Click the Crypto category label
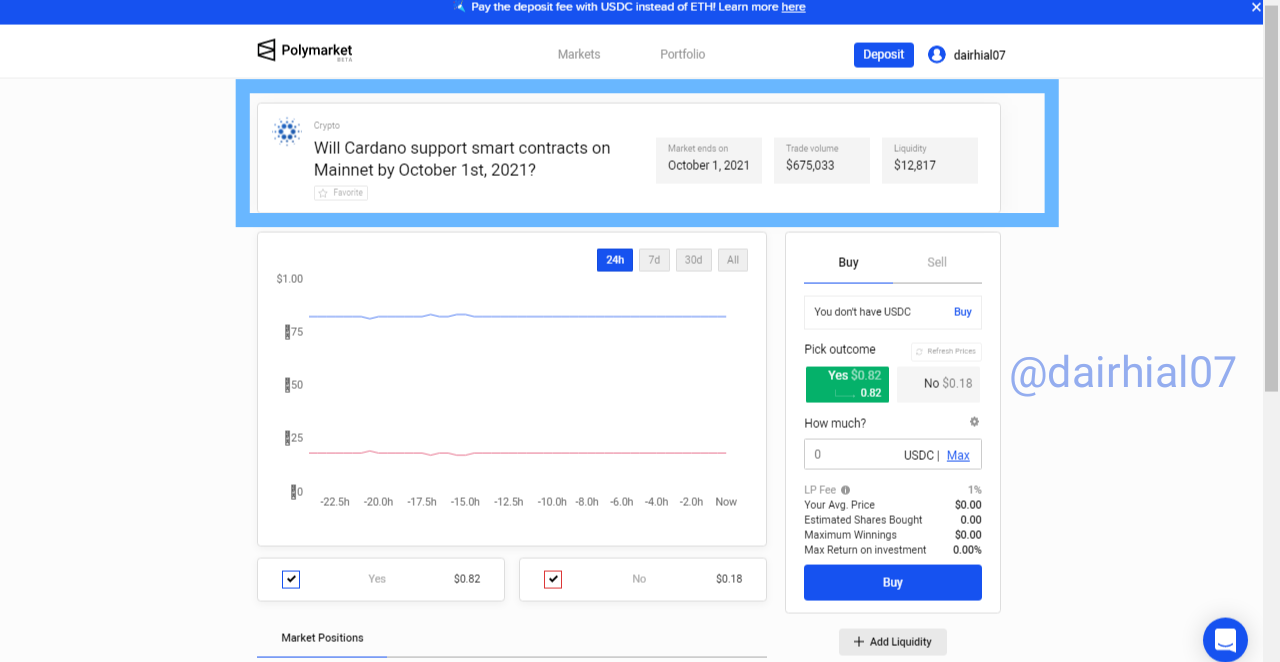This screenshot has width=1280, height=662. pos(327,126)
